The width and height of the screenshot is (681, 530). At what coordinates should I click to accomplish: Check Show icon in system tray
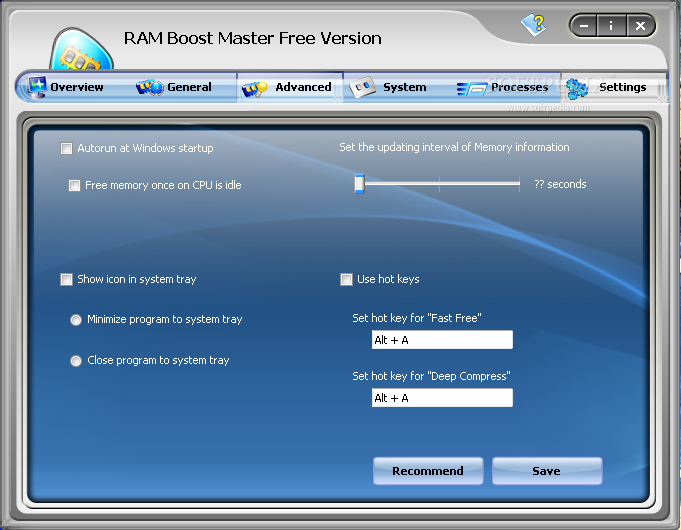point(66,279)
